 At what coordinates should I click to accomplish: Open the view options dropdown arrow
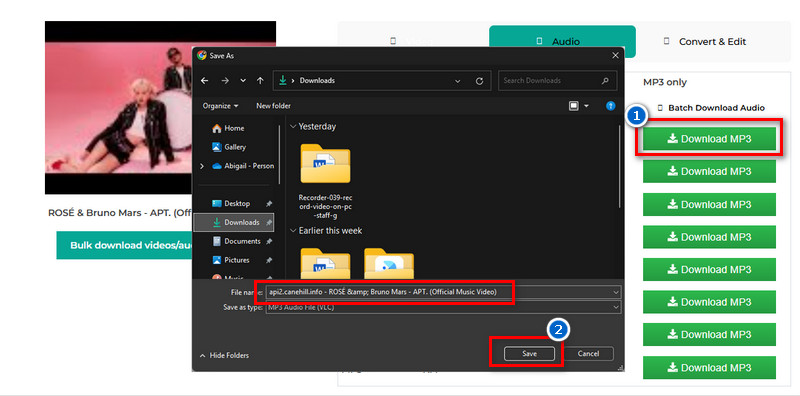tap(586, 106)
